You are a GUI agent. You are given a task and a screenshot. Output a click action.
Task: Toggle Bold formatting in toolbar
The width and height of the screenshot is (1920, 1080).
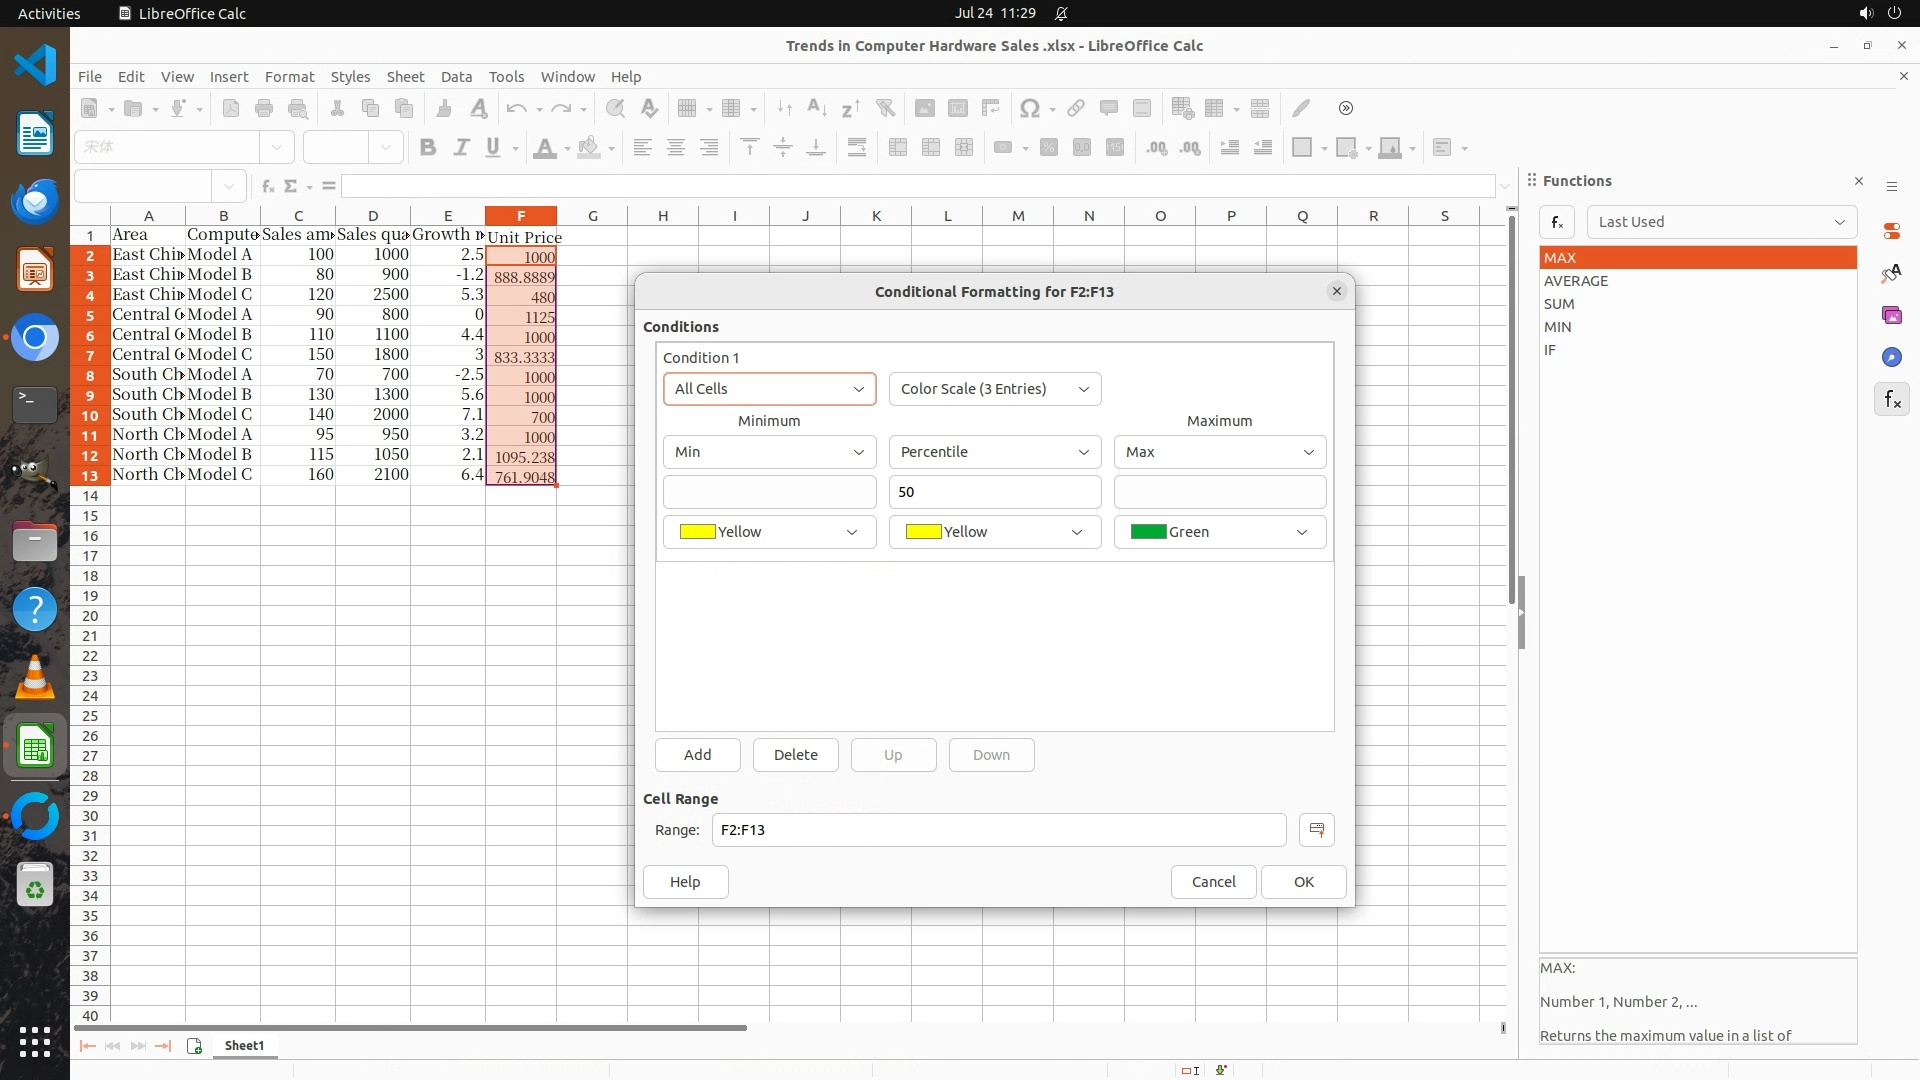point(428,148)
